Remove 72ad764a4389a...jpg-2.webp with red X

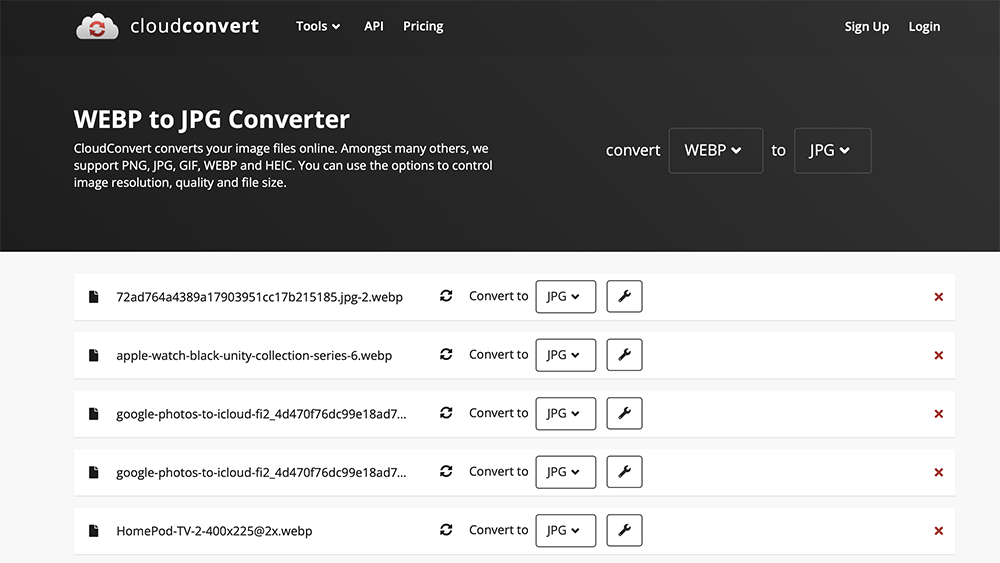click(939, 296)
